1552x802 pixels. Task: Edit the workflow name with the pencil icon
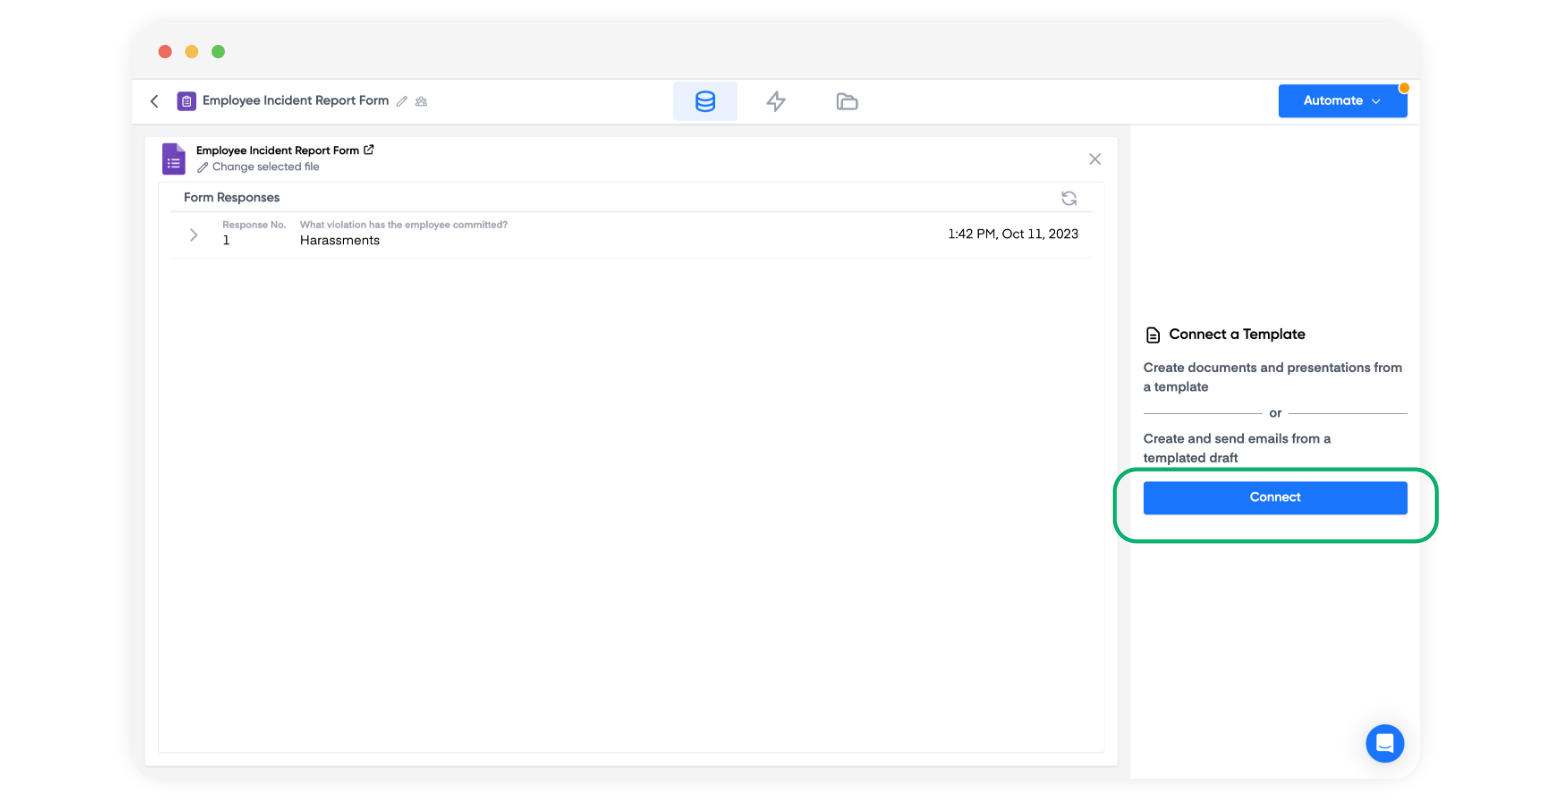402,101
